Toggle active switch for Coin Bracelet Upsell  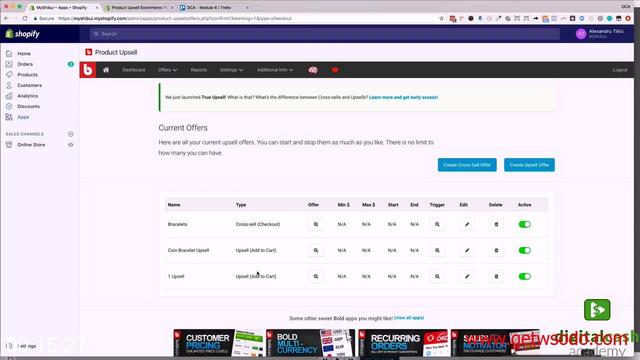pyautogui.click(x=524, y=250)
